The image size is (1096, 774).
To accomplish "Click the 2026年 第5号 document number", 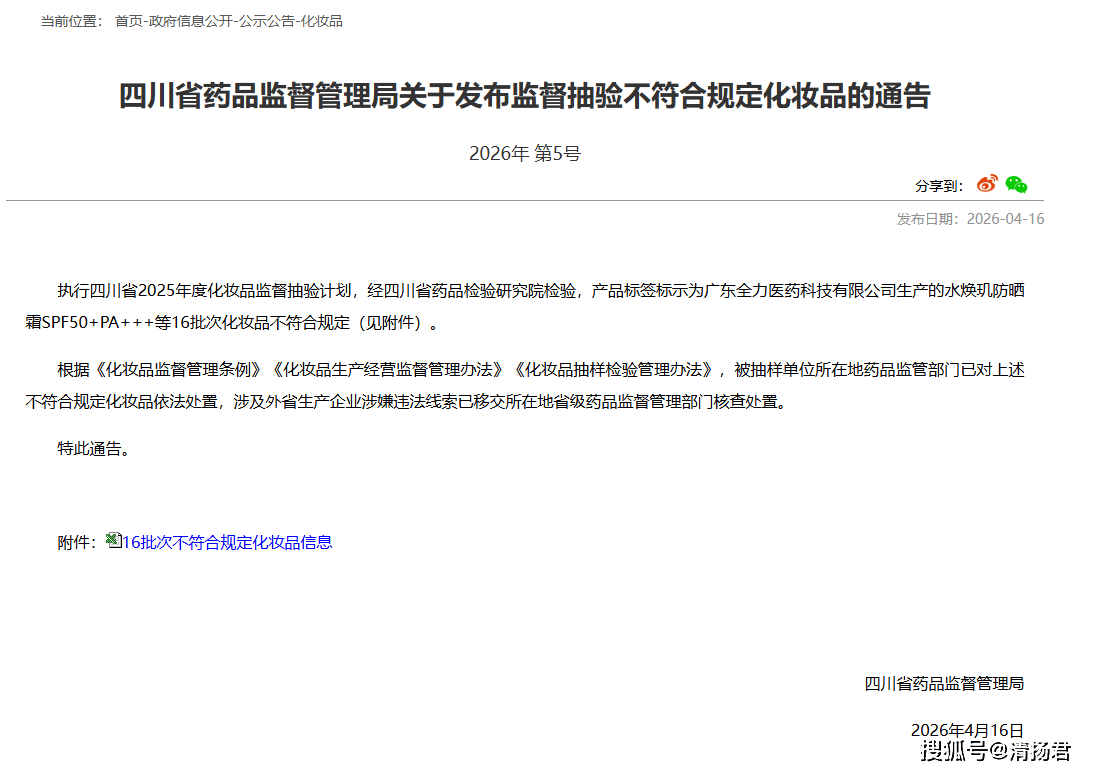I will click(x=524, y=153).
